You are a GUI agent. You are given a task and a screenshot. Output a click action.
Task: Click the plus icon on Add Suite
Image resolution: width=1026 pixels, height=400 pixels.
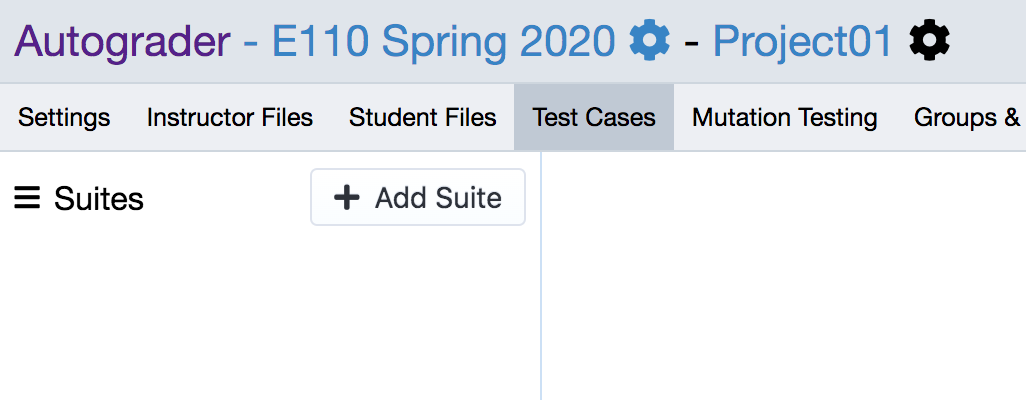(x=346, y=198)
